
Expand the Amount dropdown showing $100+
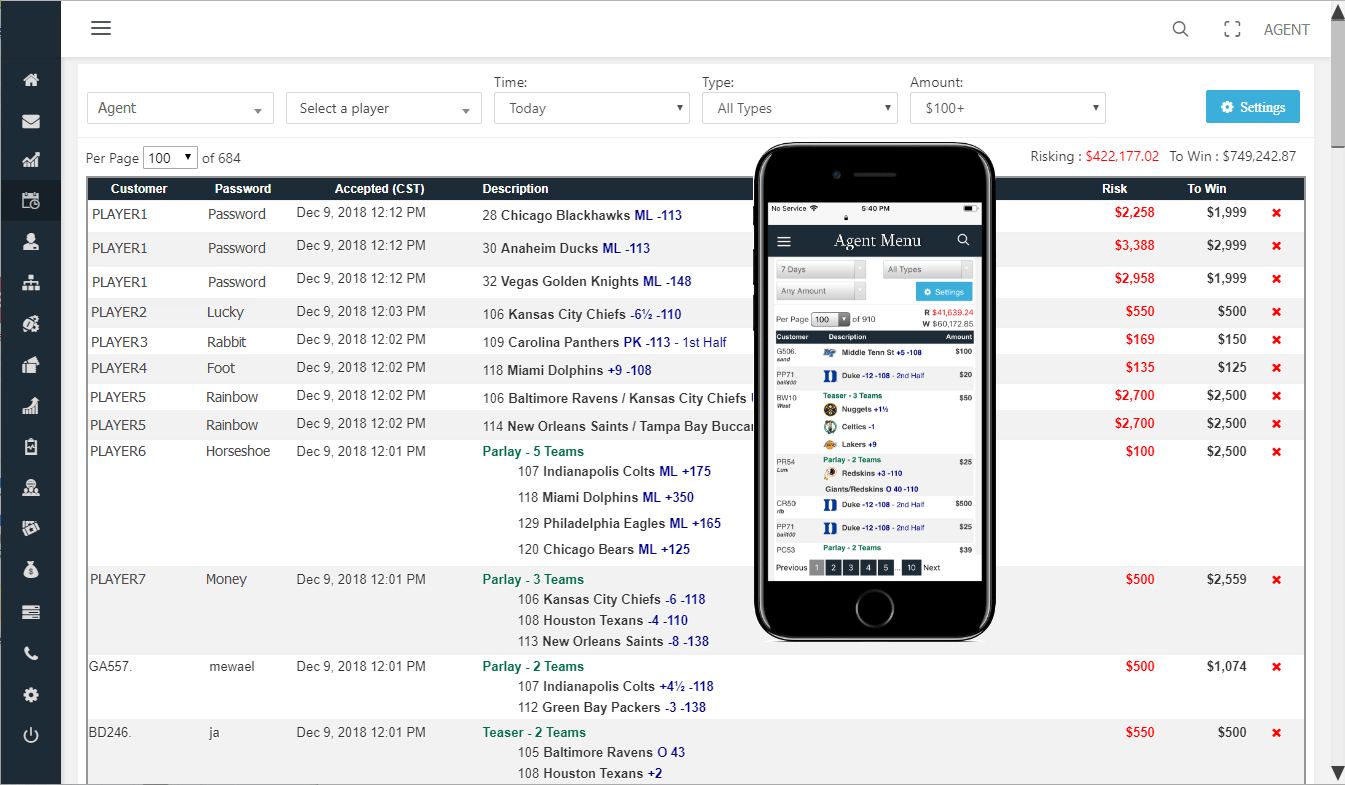point(1007,108)
